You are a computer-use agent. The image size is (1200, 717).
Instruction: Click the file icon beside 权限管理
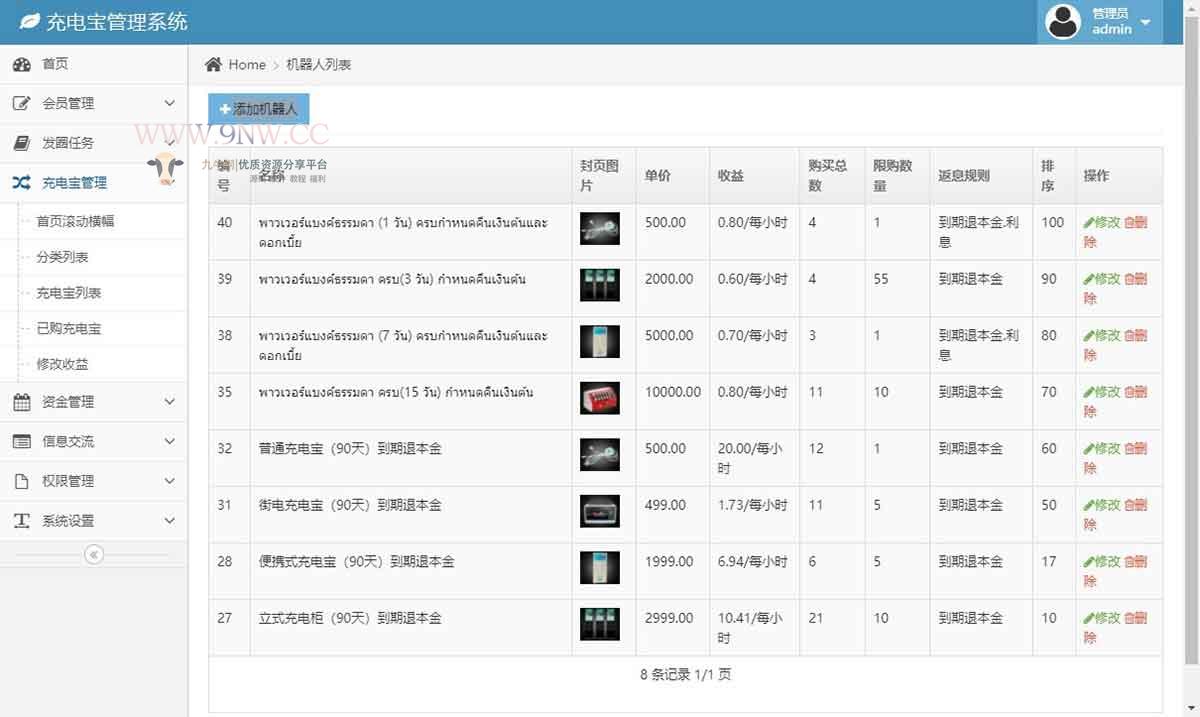point(22,481)
